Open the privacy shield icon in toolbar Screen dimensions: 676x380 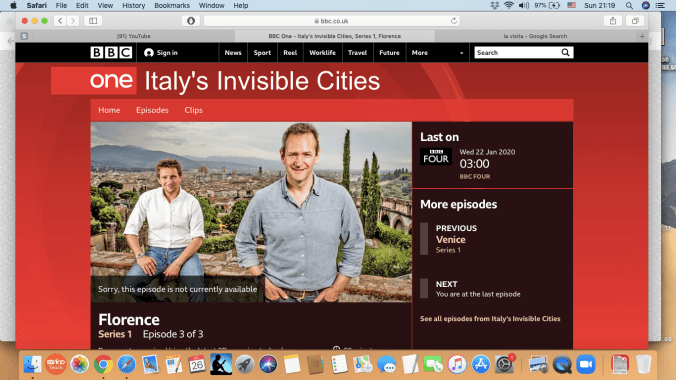(191, 21)
